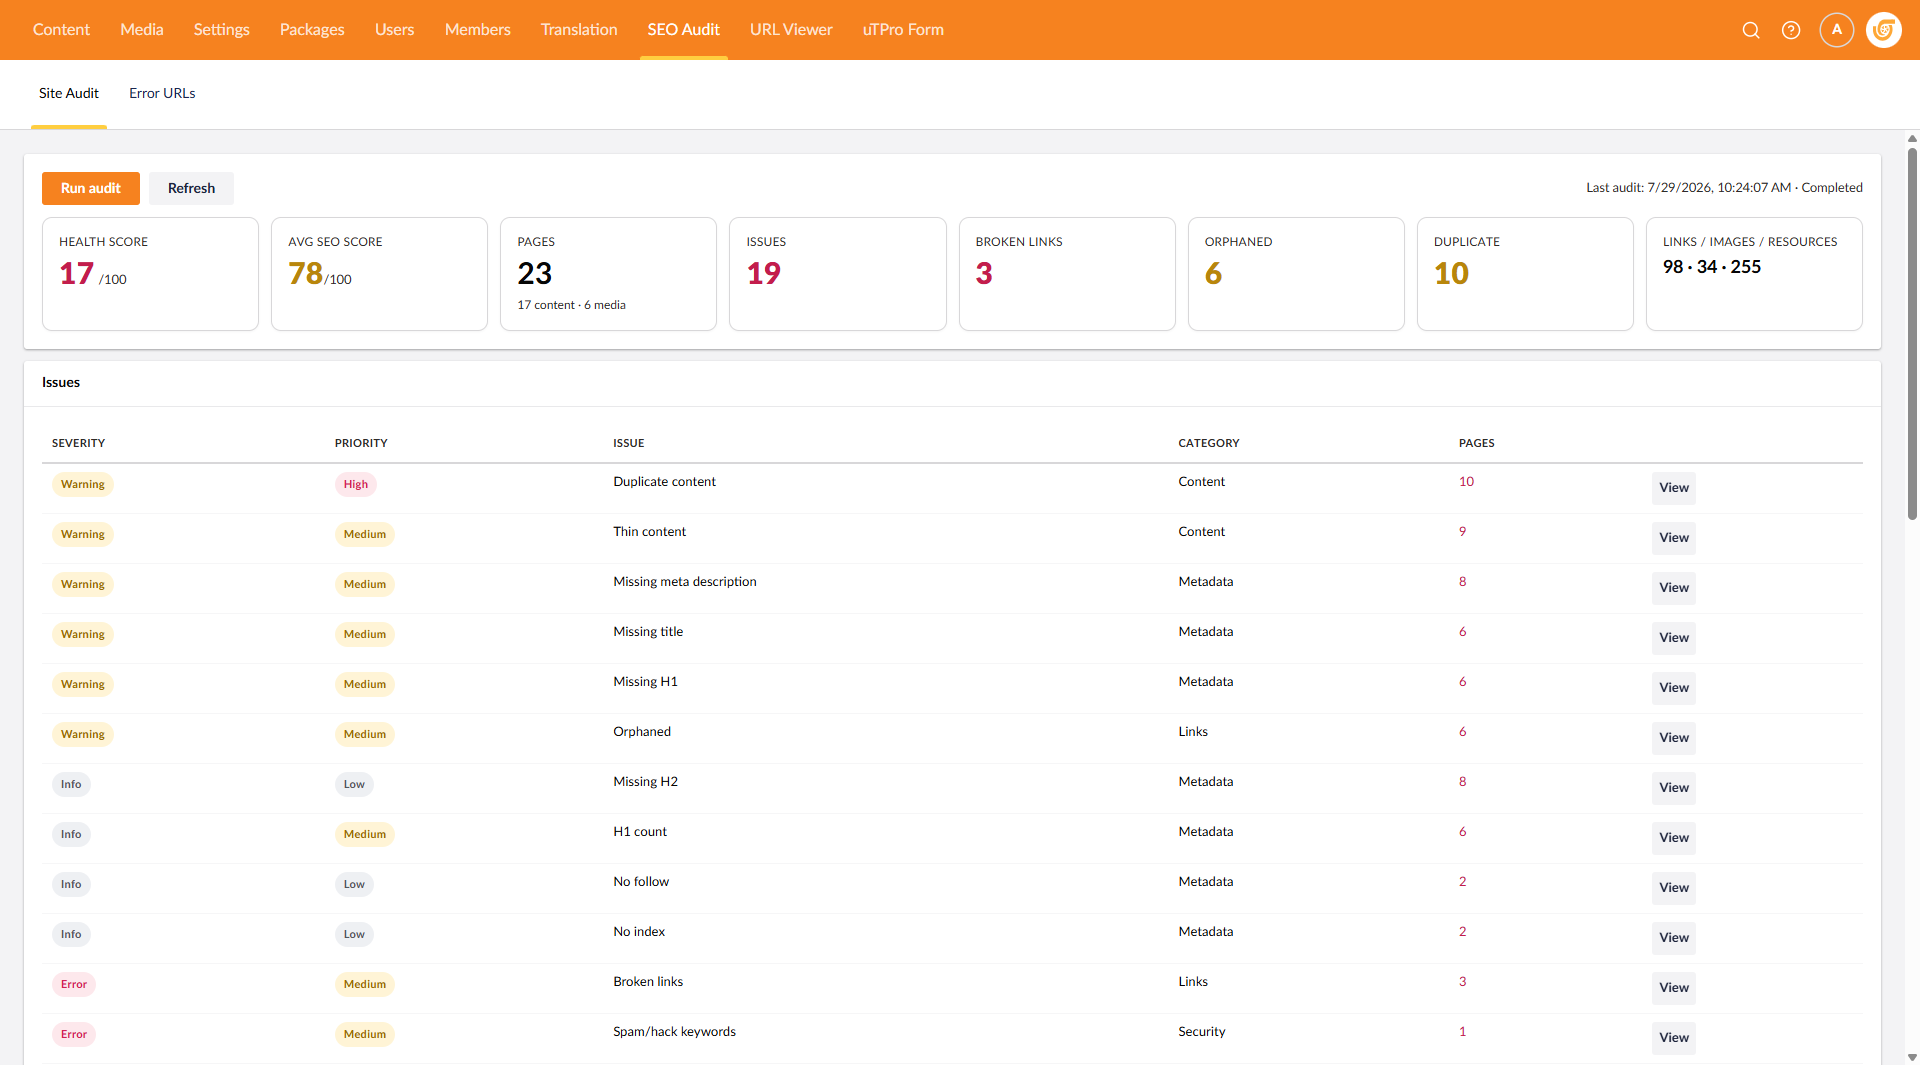1920x1065 pixels.
Task: Click the Medium badge on H1 count row
Action: point(365,834)
